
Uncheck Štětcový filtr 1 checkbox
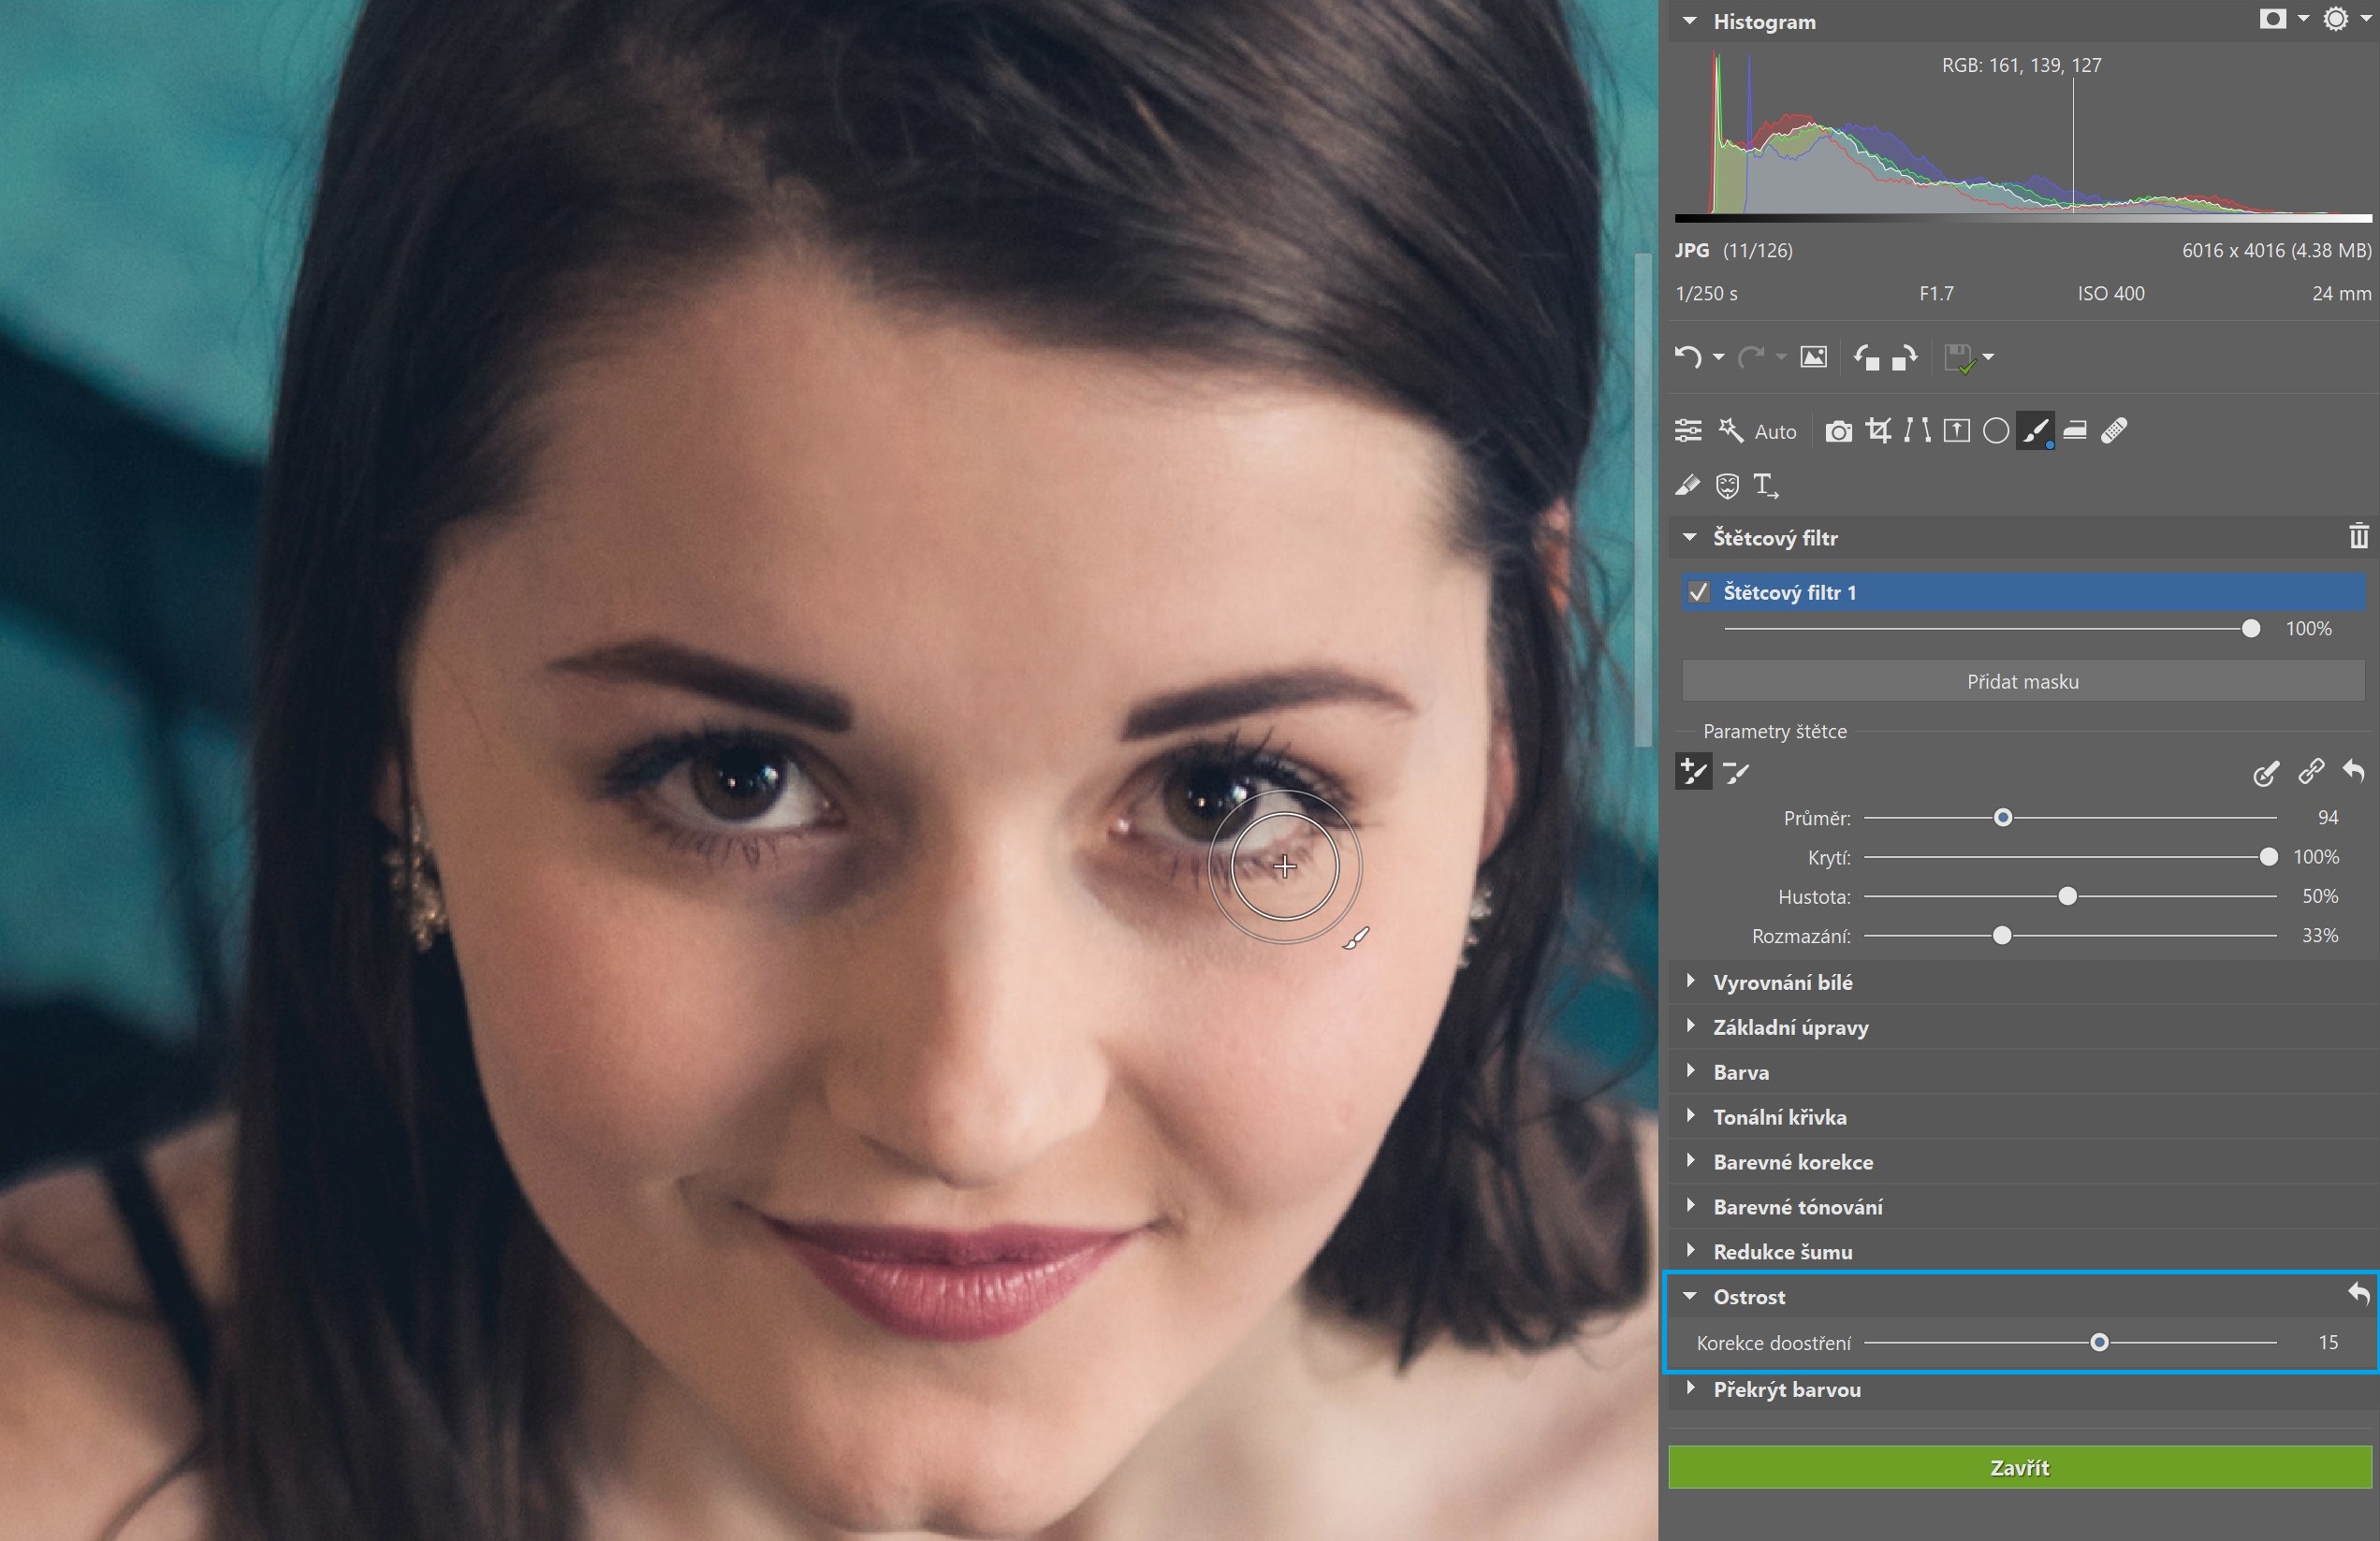coord(1698,592)
